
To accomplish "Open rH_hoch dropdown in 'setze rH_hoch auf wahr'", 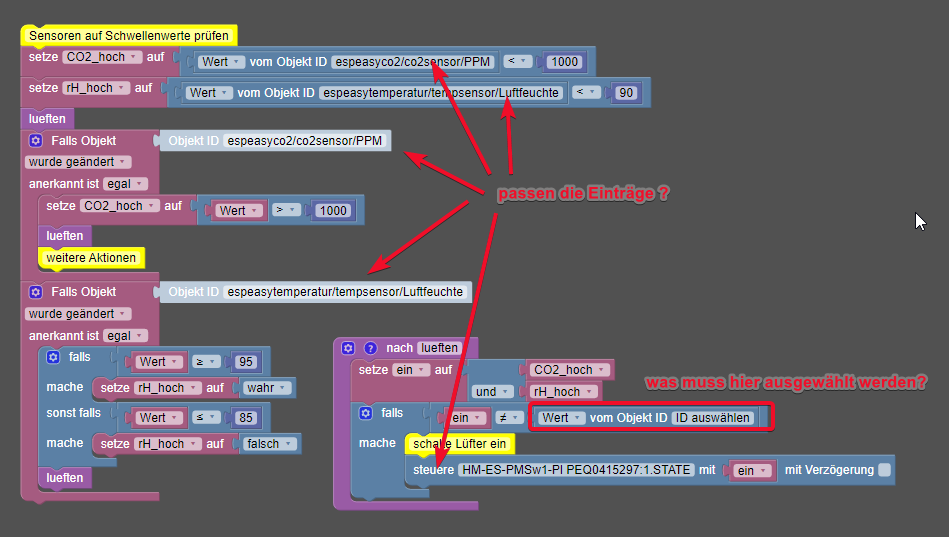I will (x=168, y=387).
